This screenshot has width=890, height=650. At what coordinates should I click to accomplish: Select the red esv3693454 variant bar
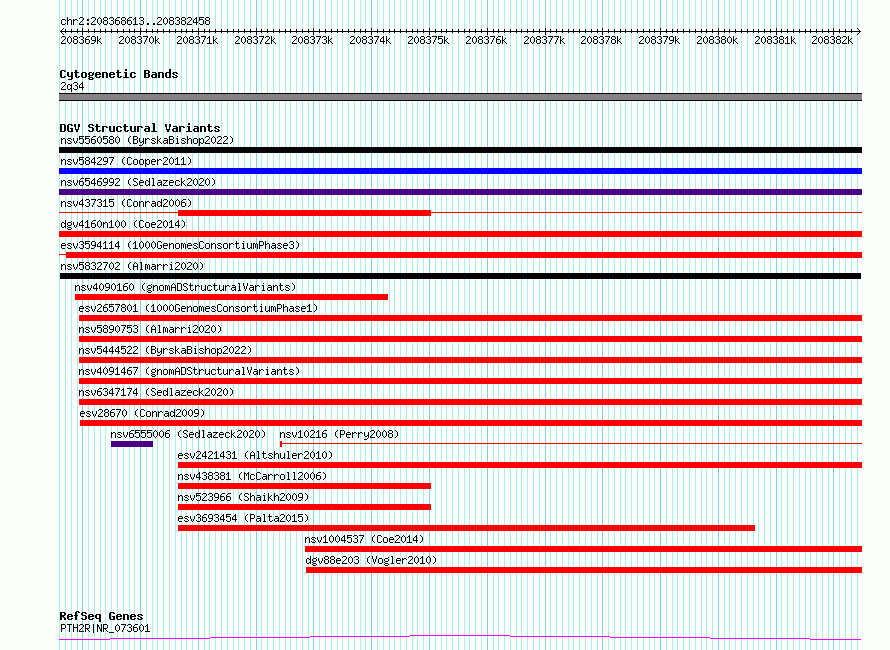coord(466,529)
